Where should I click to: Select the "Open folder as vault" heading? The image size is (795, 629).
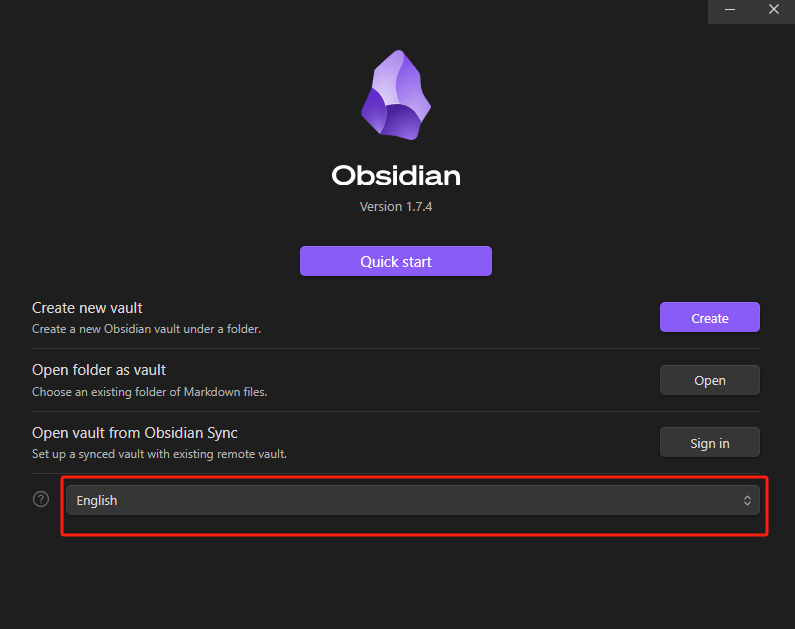pyautogui.click(x=99, y=370)
